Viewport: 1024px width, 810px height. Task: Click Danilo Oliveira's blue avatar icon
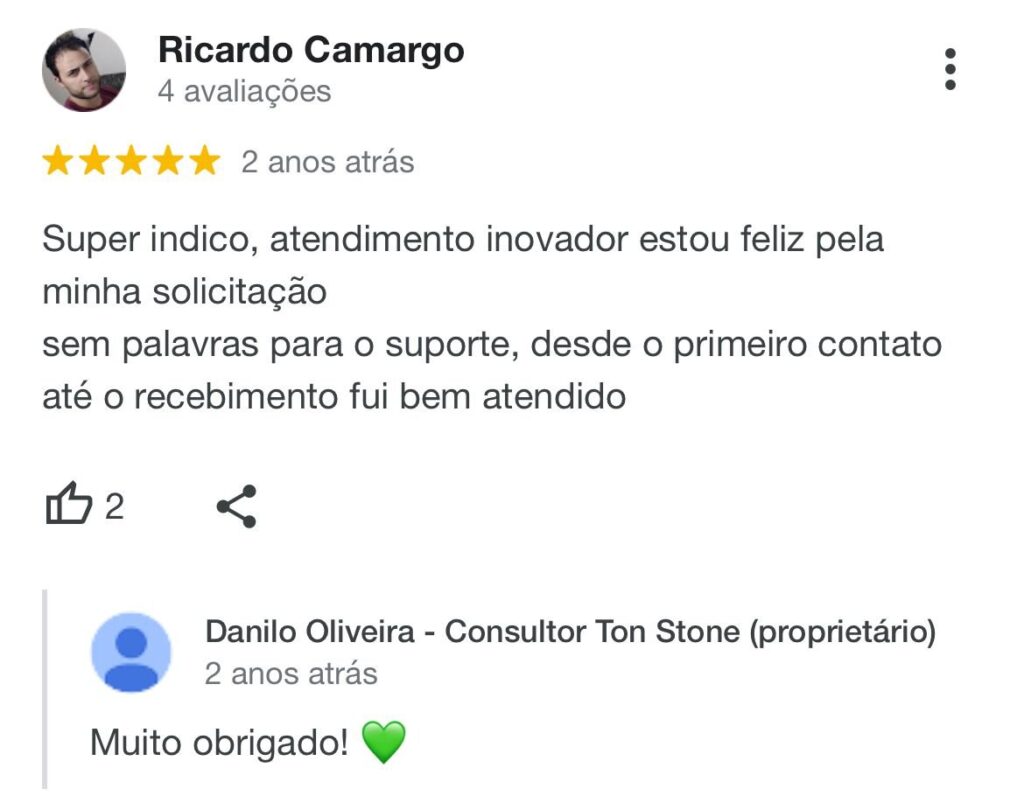(x=131, y=652)
